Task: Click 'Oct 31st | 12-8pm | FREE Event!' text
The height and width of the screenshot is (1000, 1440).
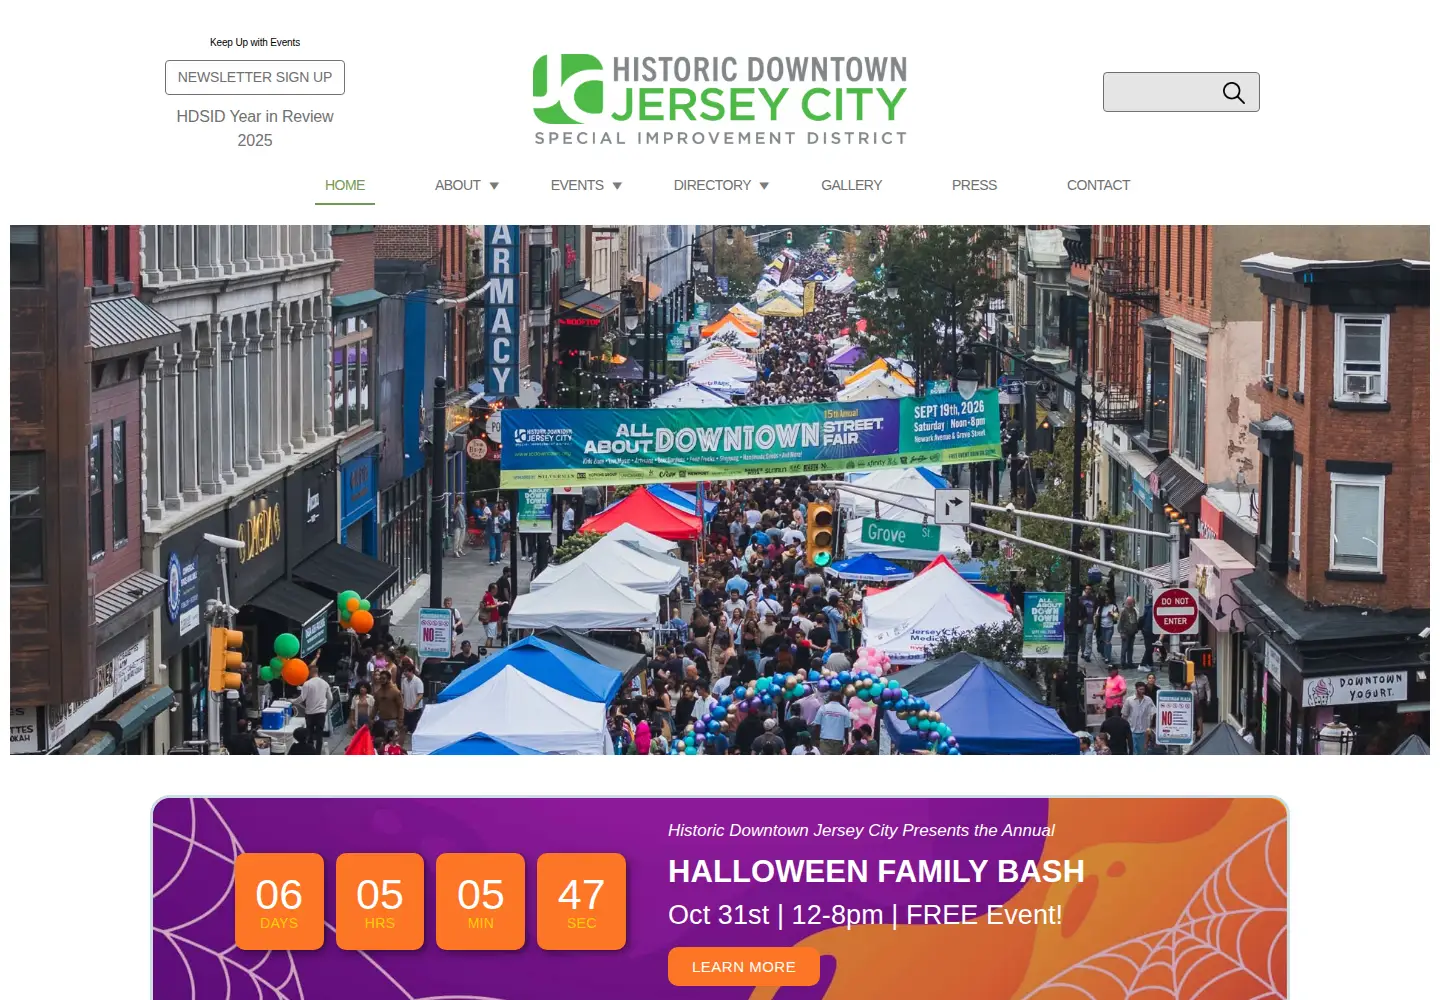Action: click(865, 915)
